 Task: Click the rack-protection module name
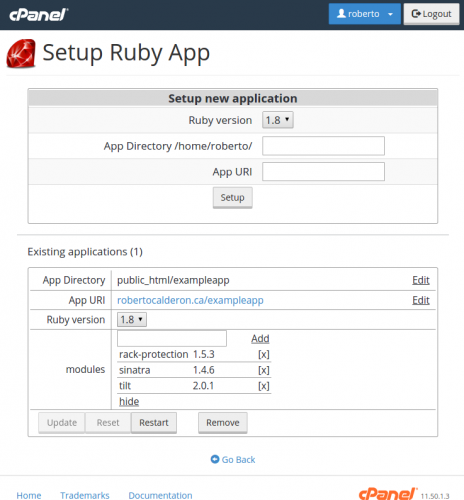coord(154,354)
